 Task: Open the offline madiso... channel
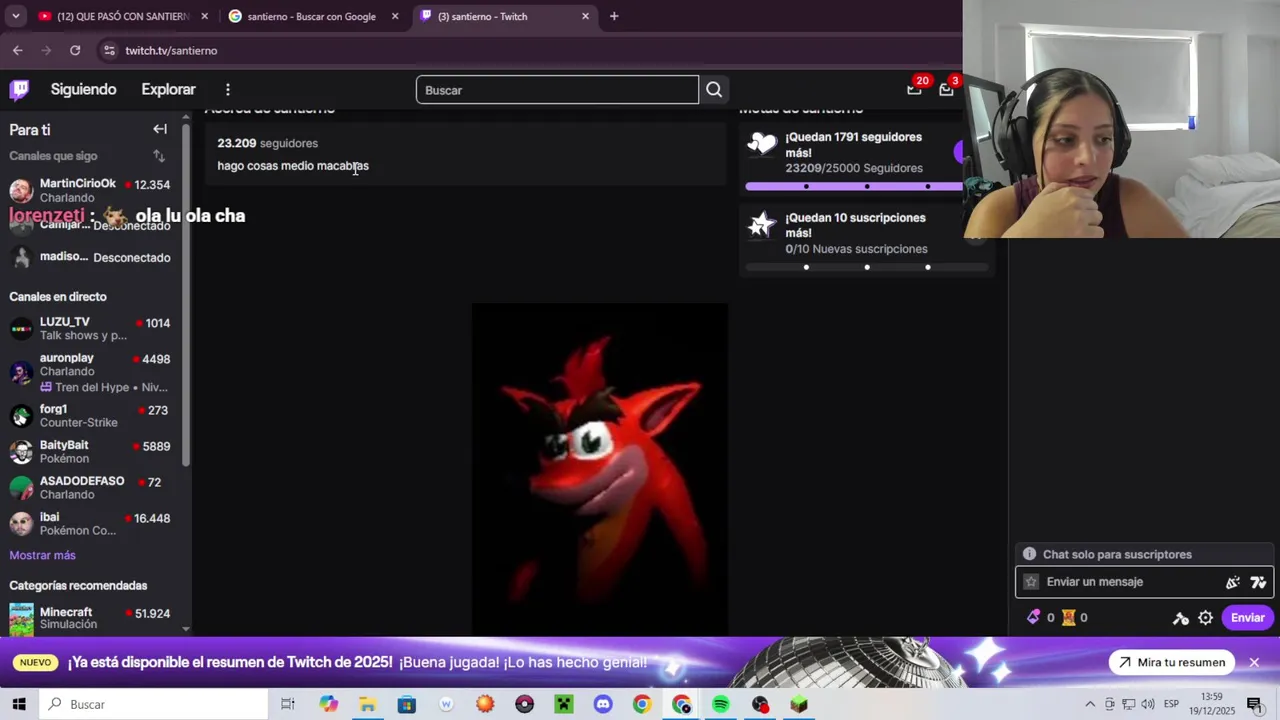coord(90,257)
